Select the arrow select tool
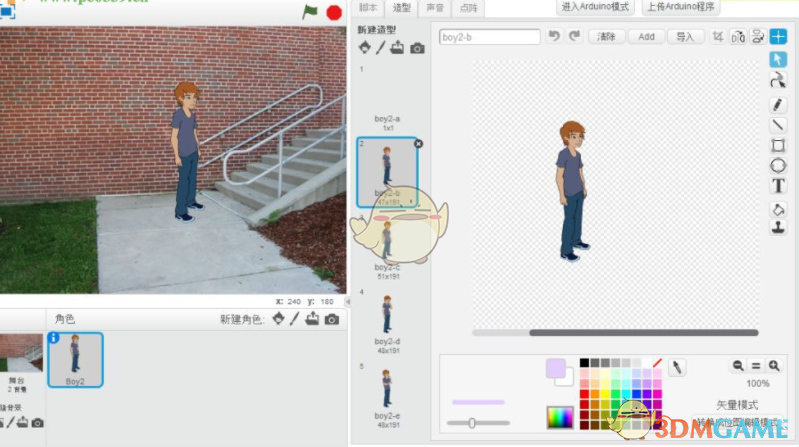The height and width of the screenshot is (447, 799). [778, 60]
